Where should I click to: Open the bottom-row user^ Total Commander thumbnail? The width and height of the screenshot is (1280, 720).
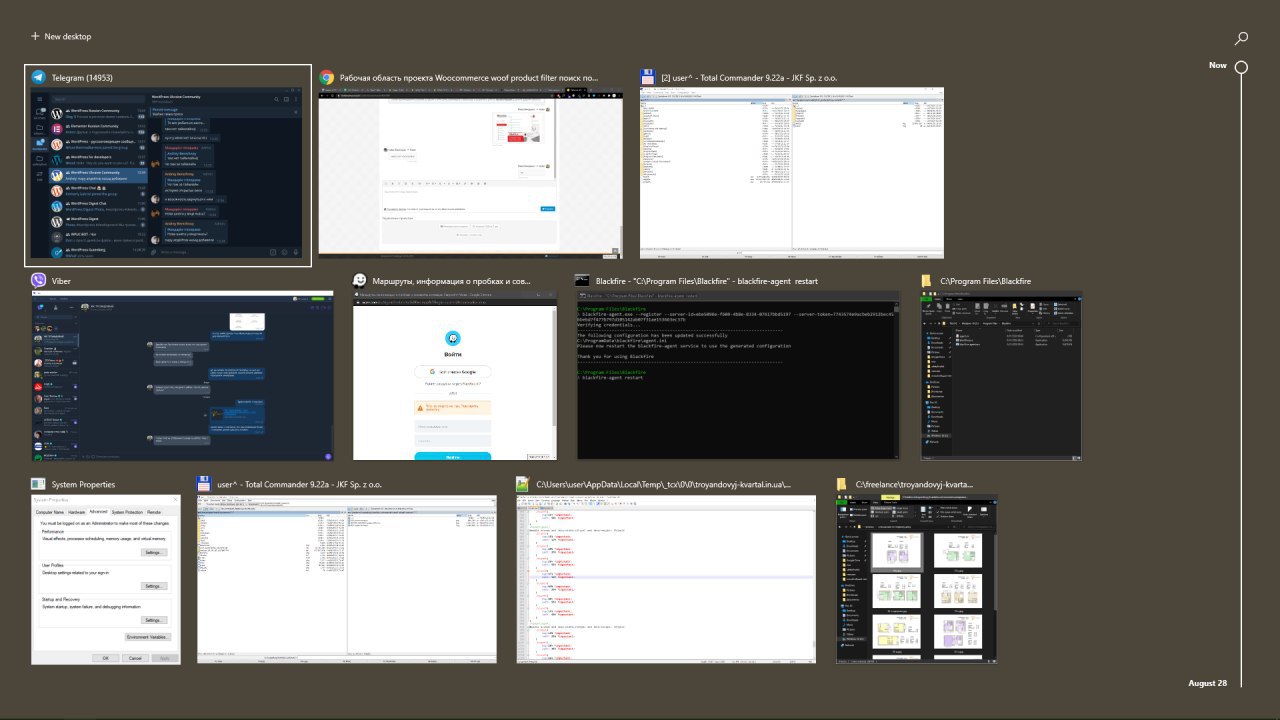tap(347, 579)
